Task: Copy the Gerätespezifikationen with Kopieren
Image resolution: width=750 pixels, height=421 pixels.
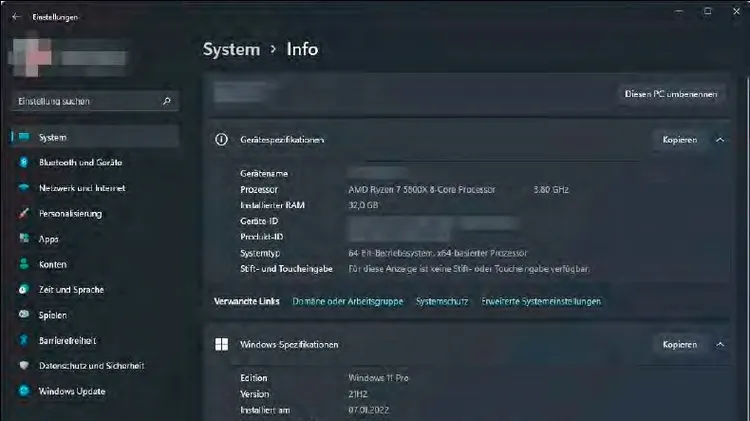Action: 680,140
